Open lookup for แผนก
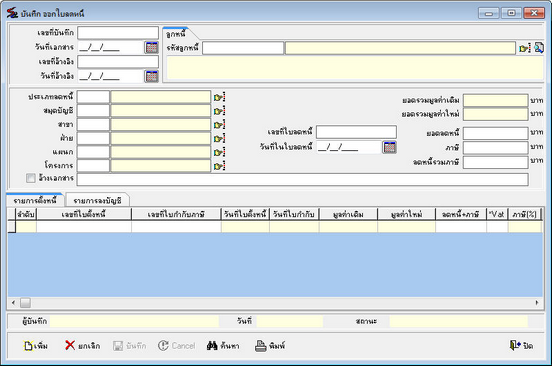Image resolution: width=552 pixels, height=366 pixels. click(x=219, y=152)
